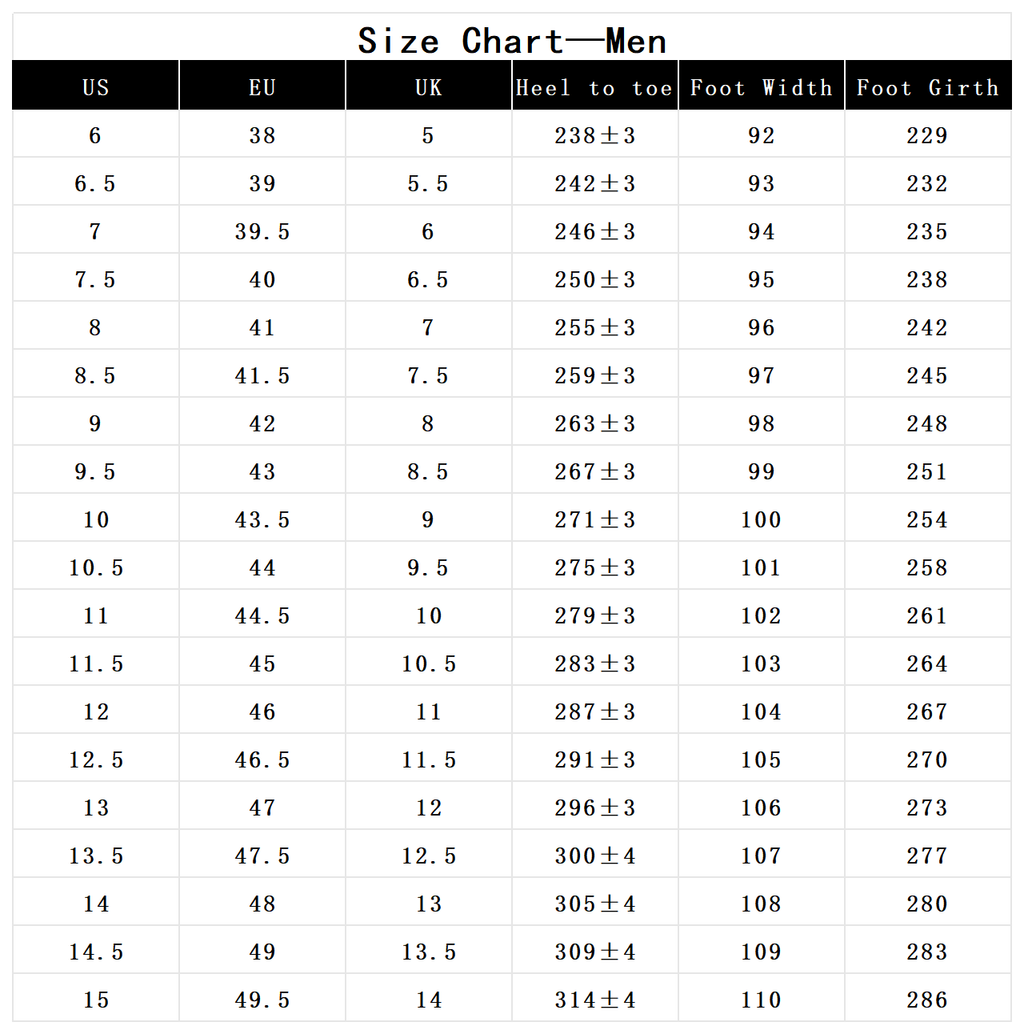Click the 255±3 heel to toe value
Screen dimensions: 1024x1034
pyautogui.click(x=595, y=326)
